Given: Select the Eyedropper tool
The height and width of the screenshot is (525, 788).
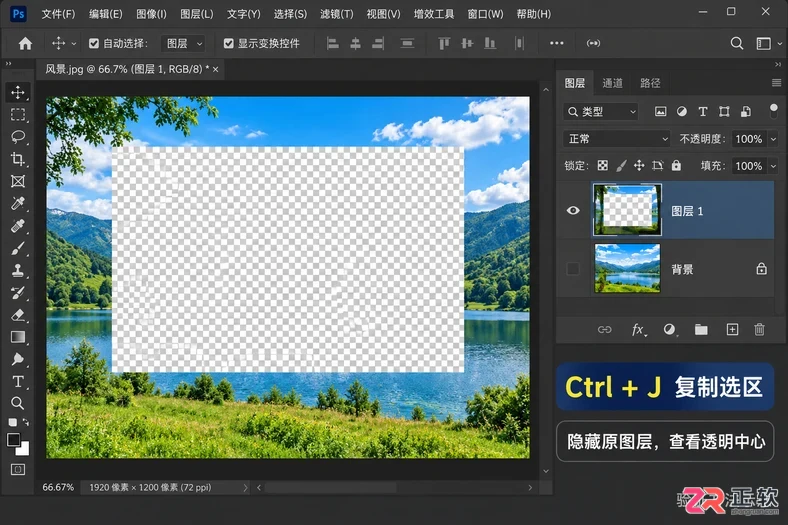Looking at the screenshot, I should pyautogui.click(x=18, y=203).
